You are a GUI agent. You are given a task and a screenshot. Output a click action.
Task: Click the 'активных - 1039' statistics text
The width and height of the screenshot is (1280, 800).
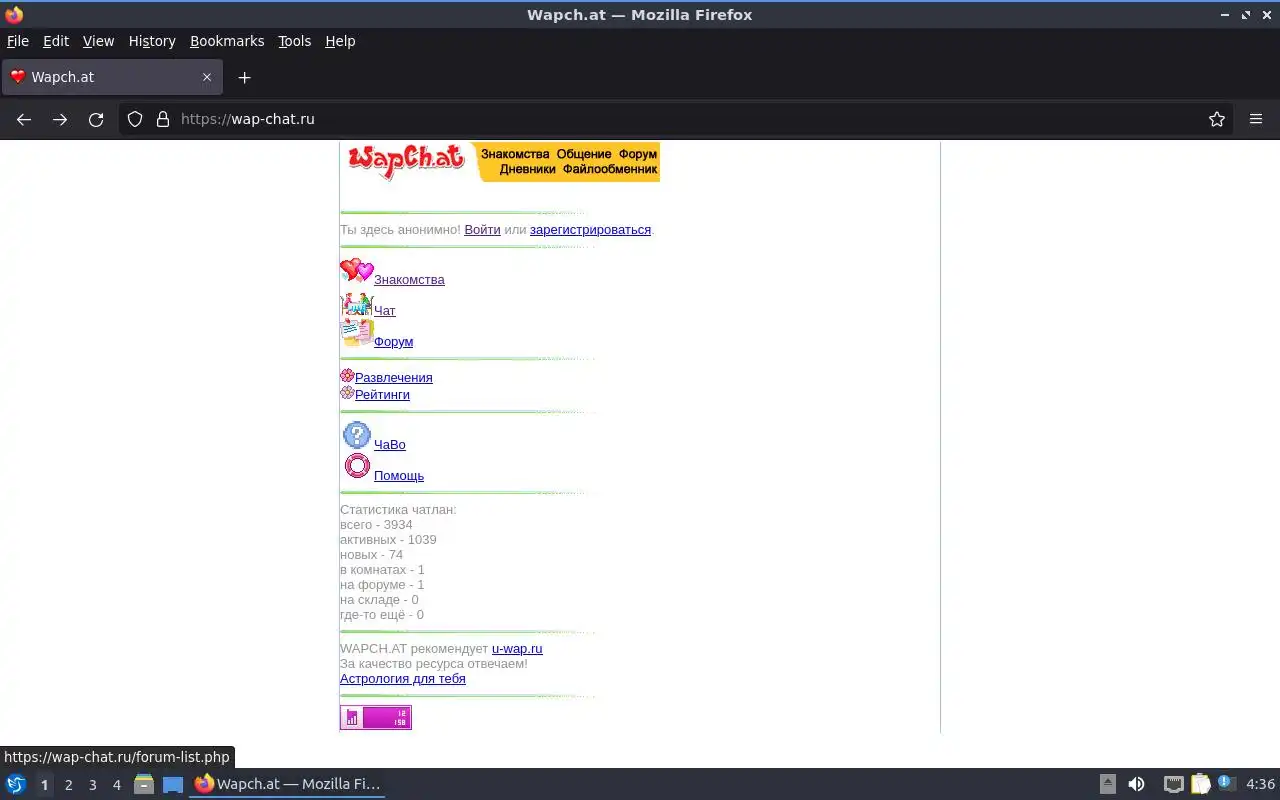[x=388, y=539]
